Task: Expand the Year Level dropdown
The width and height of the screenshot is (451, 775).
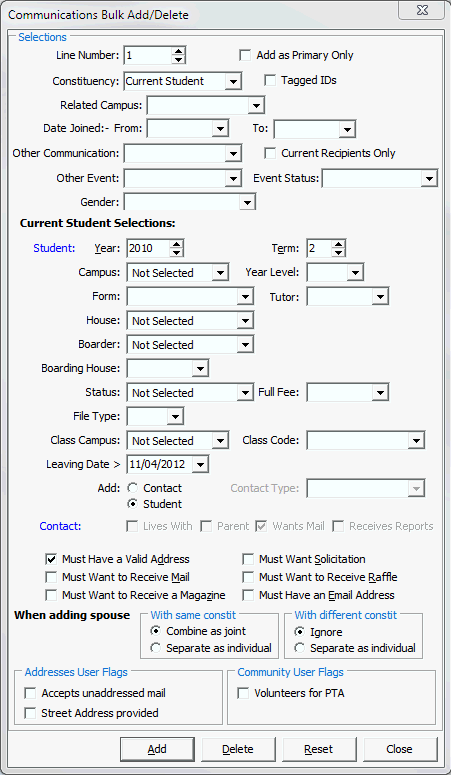Action: tap(355, 273)
